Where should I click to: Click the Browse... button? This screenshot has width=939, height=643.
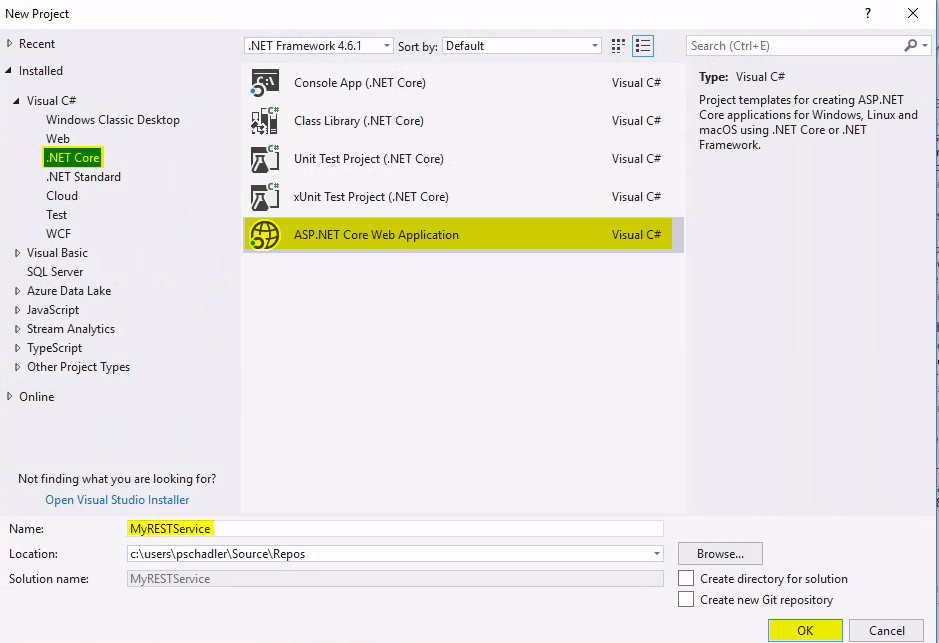pos(720,554)
